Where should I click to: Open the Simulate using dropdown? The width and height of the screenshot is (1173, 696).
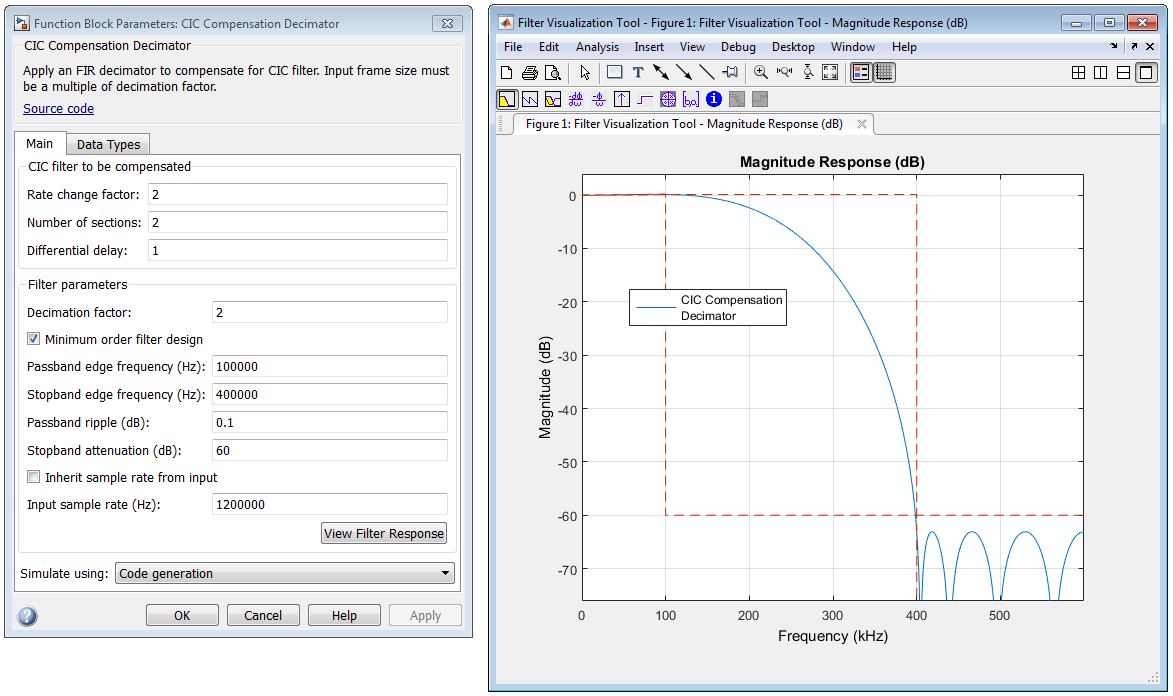pos(284,573)
